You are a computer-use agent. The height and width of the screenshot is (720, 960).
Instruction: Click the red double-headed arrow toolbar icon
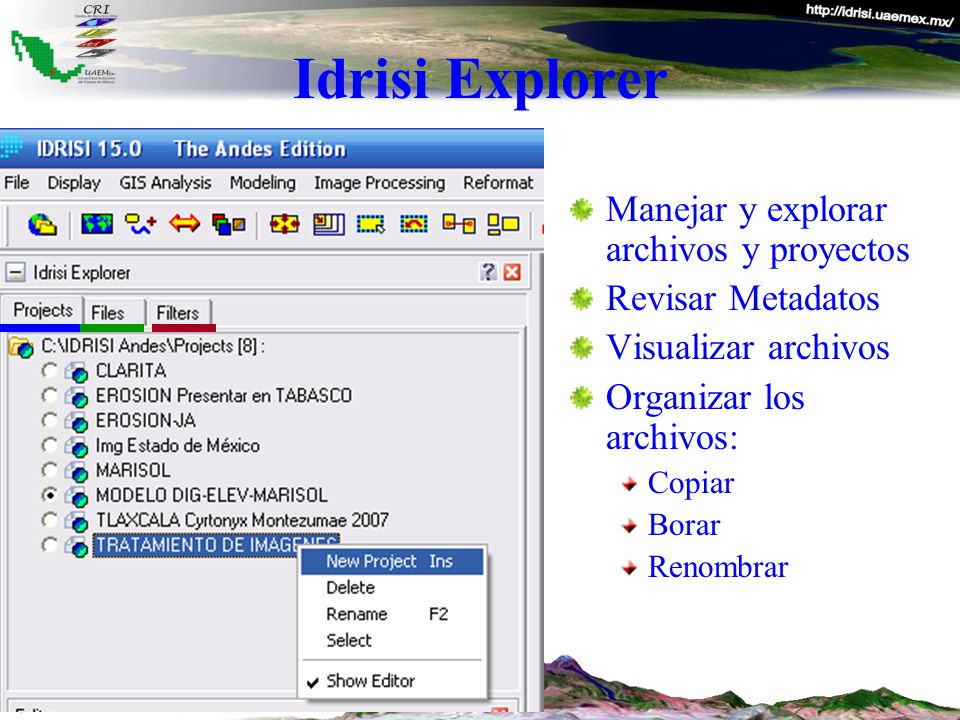point(185,223)
